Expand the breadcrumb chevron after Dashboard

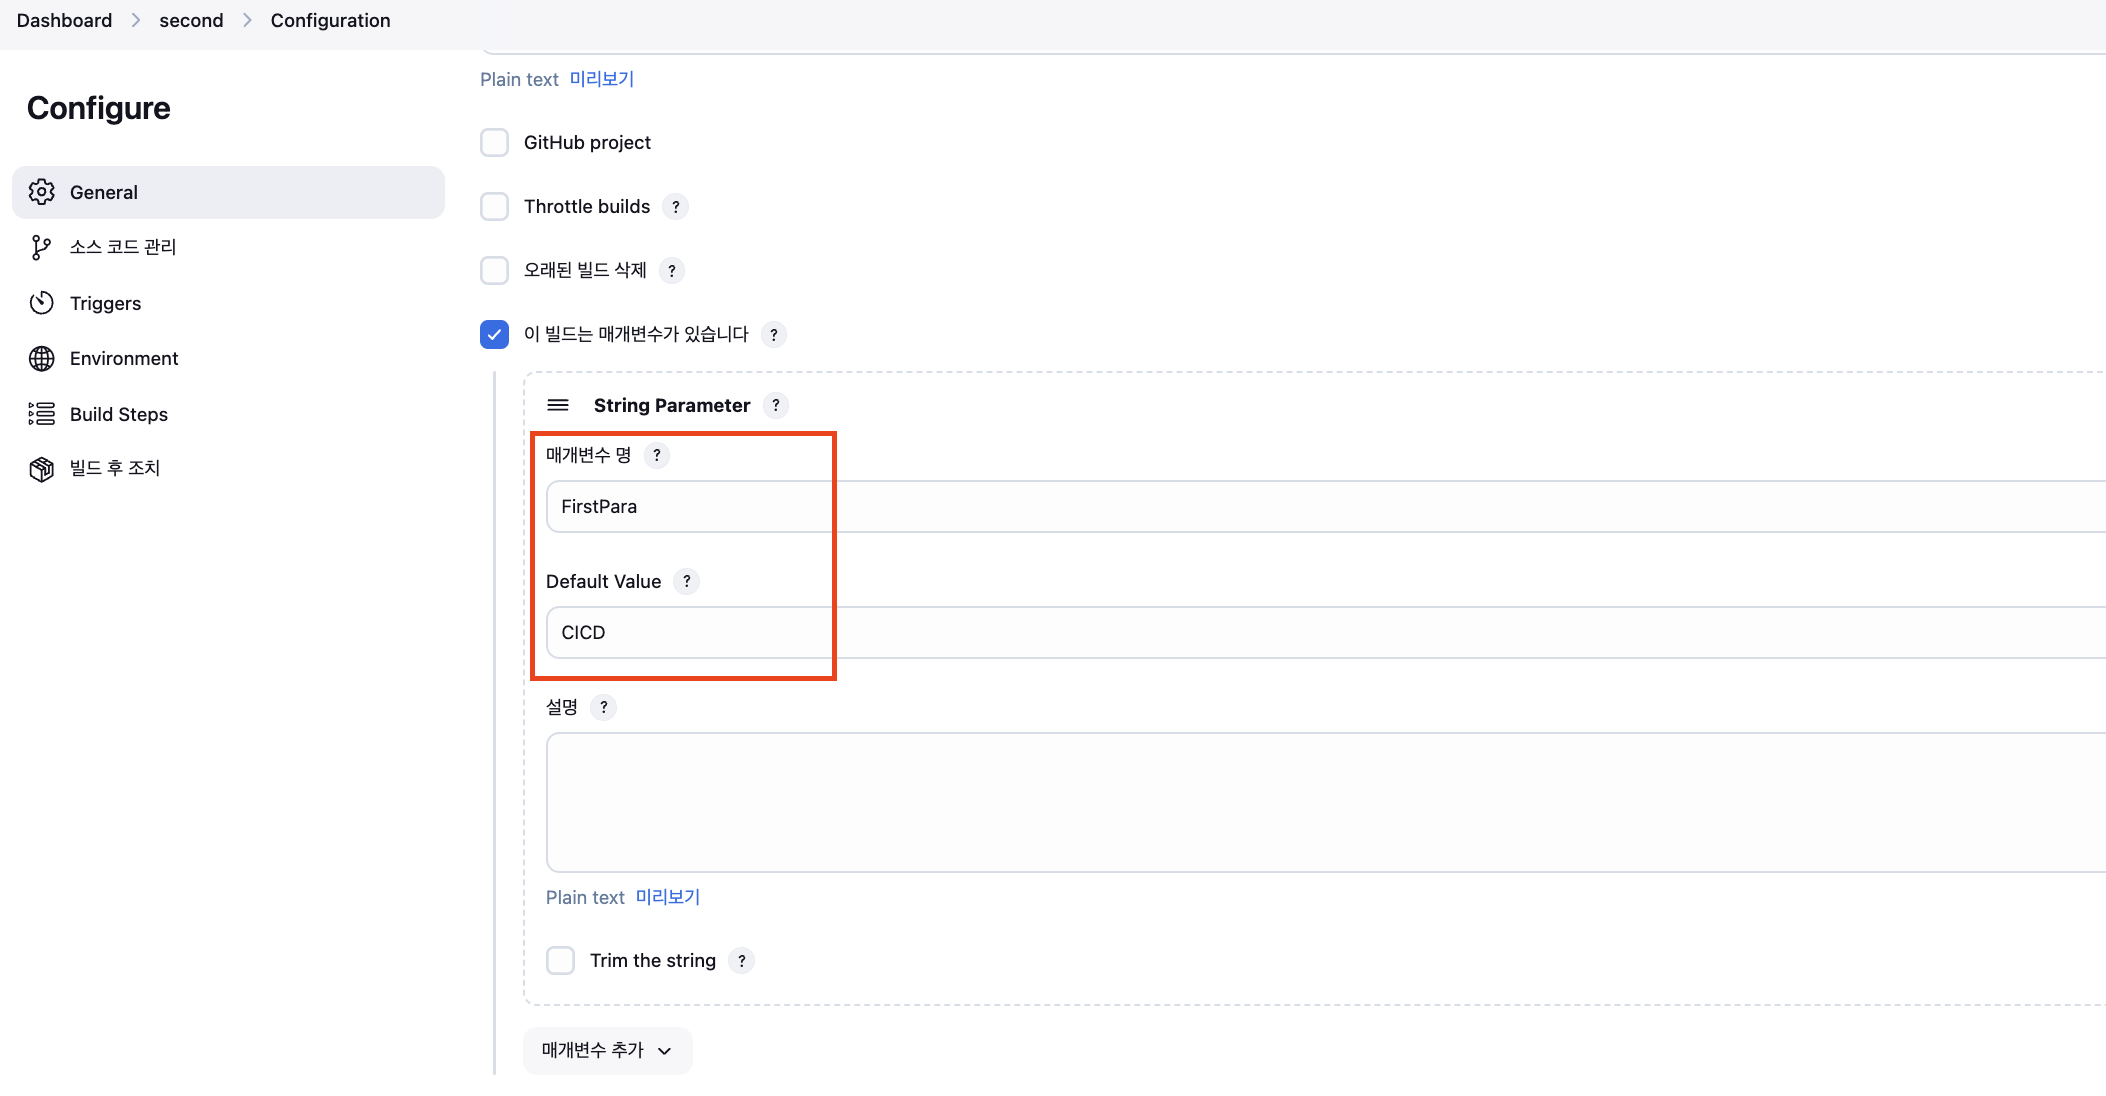point(136,21)
